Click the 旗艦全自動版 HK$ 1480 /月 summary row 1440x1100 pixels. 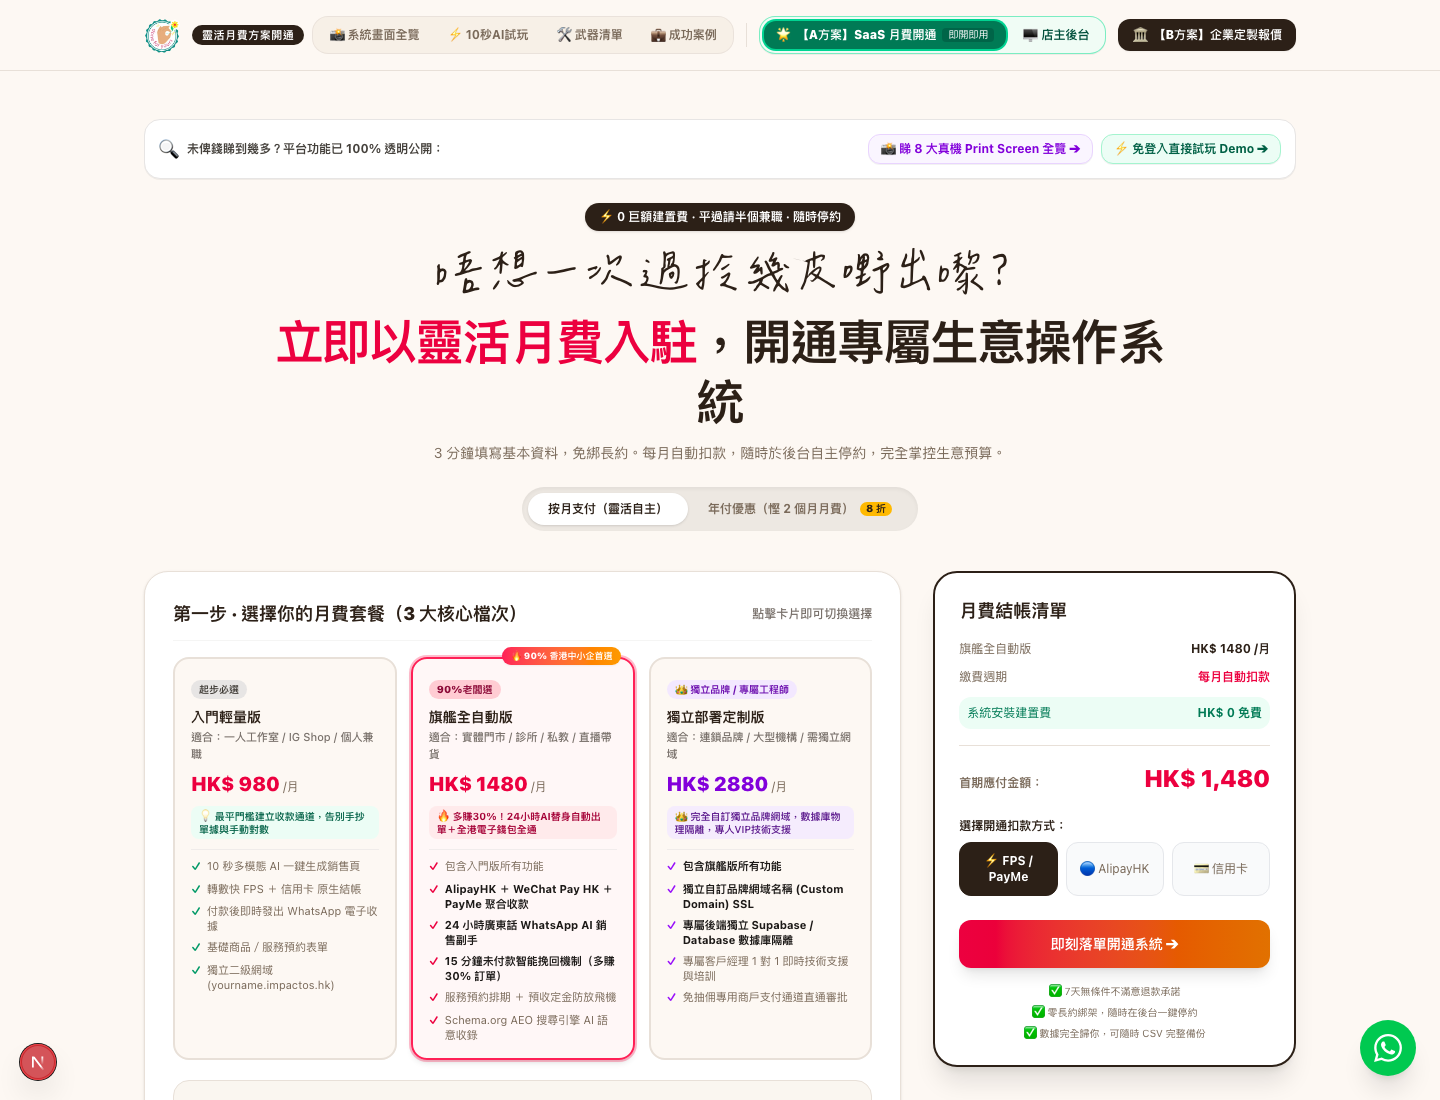click(x=1114, y=649)
